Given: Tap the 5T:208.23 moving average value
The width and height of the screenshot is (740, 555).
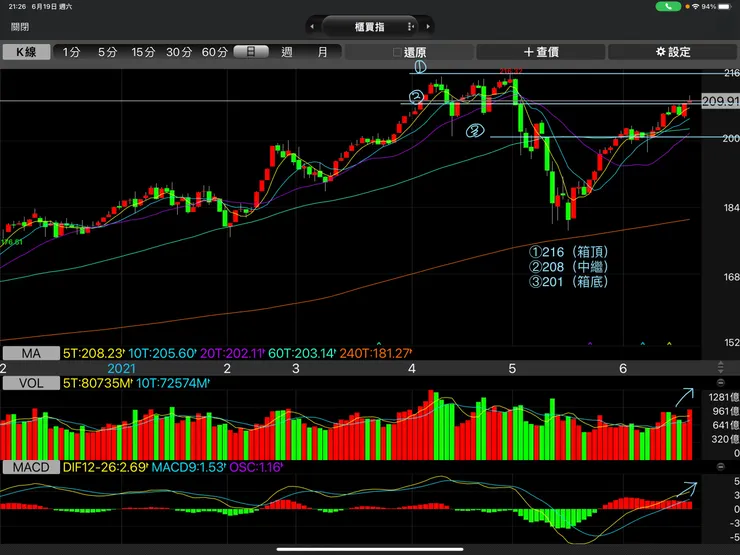Looking at the screenshot, I should pos(93,353).
